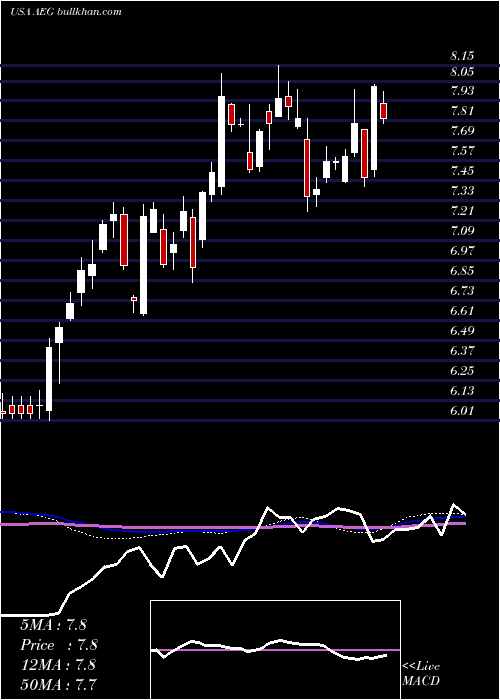500x700 pixels.
Task: Click inside the Live MACD inset chart
Action: pos(275,650)
